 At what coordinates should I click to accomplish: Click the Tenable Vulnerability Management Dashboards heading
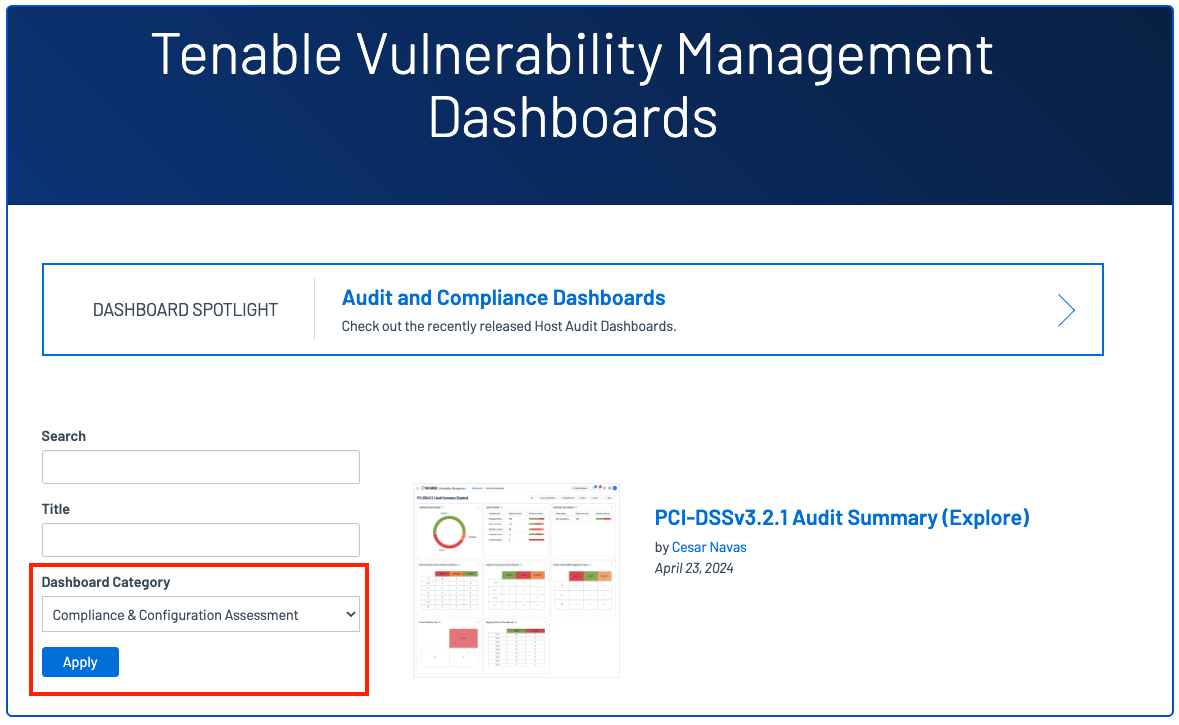tap(572, 85)
